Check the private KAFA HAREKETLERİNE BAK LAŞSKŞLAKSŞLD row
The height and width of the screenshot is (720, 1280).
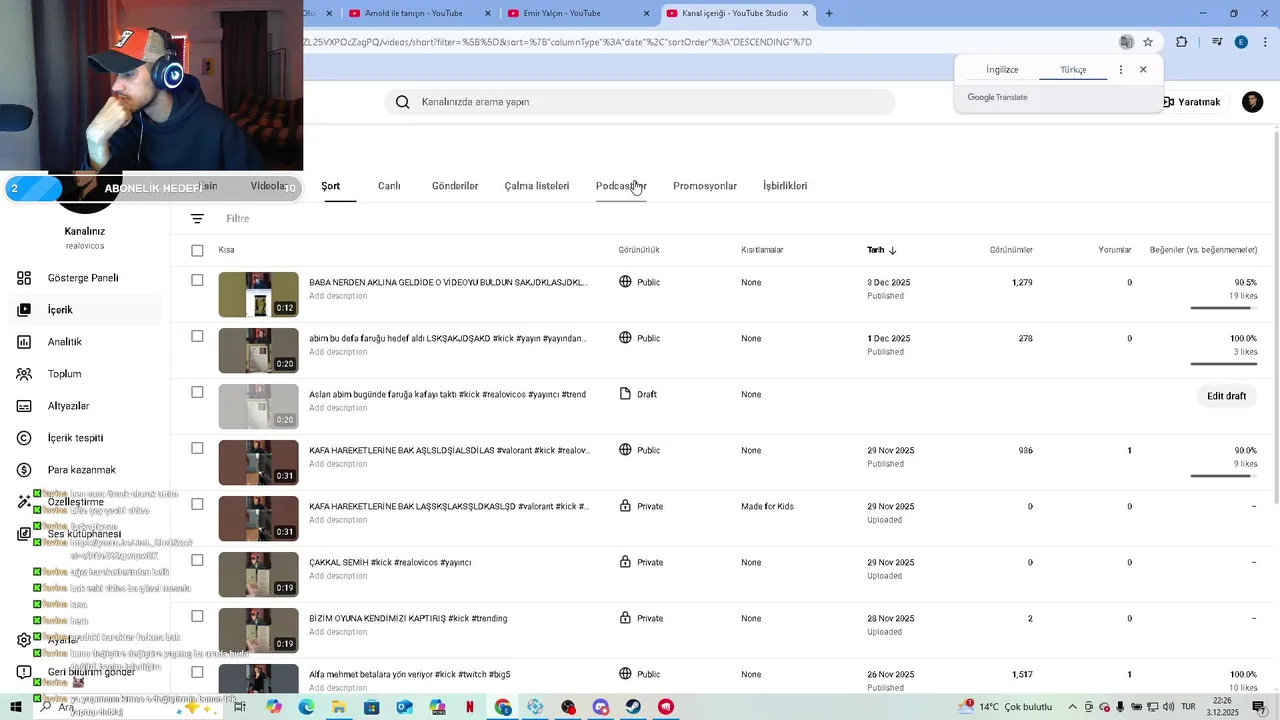click(197, 504)
